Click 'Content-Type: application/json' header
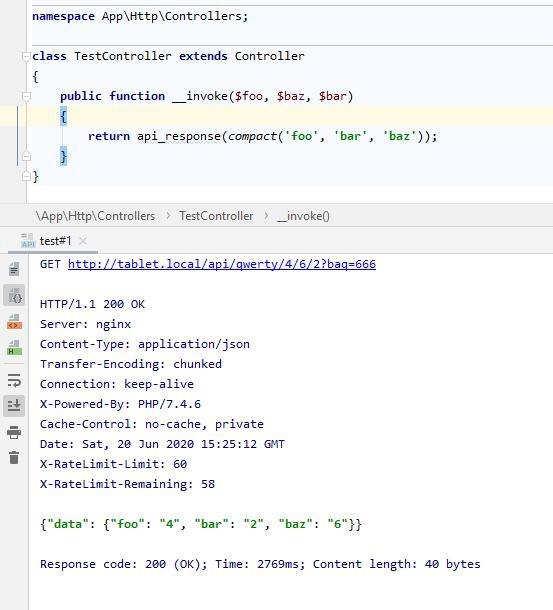 point(145,344)
